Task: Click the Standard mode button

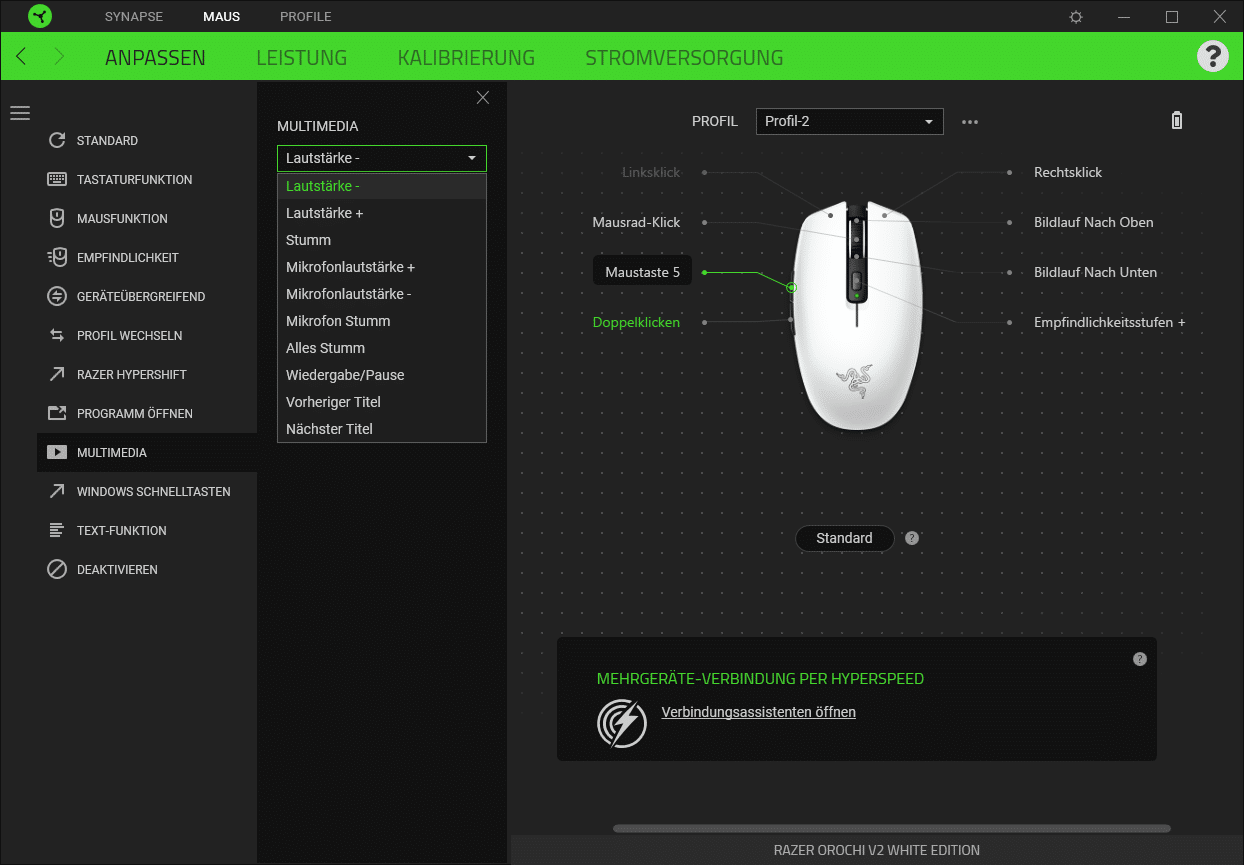Action: [x=844, y=538]
